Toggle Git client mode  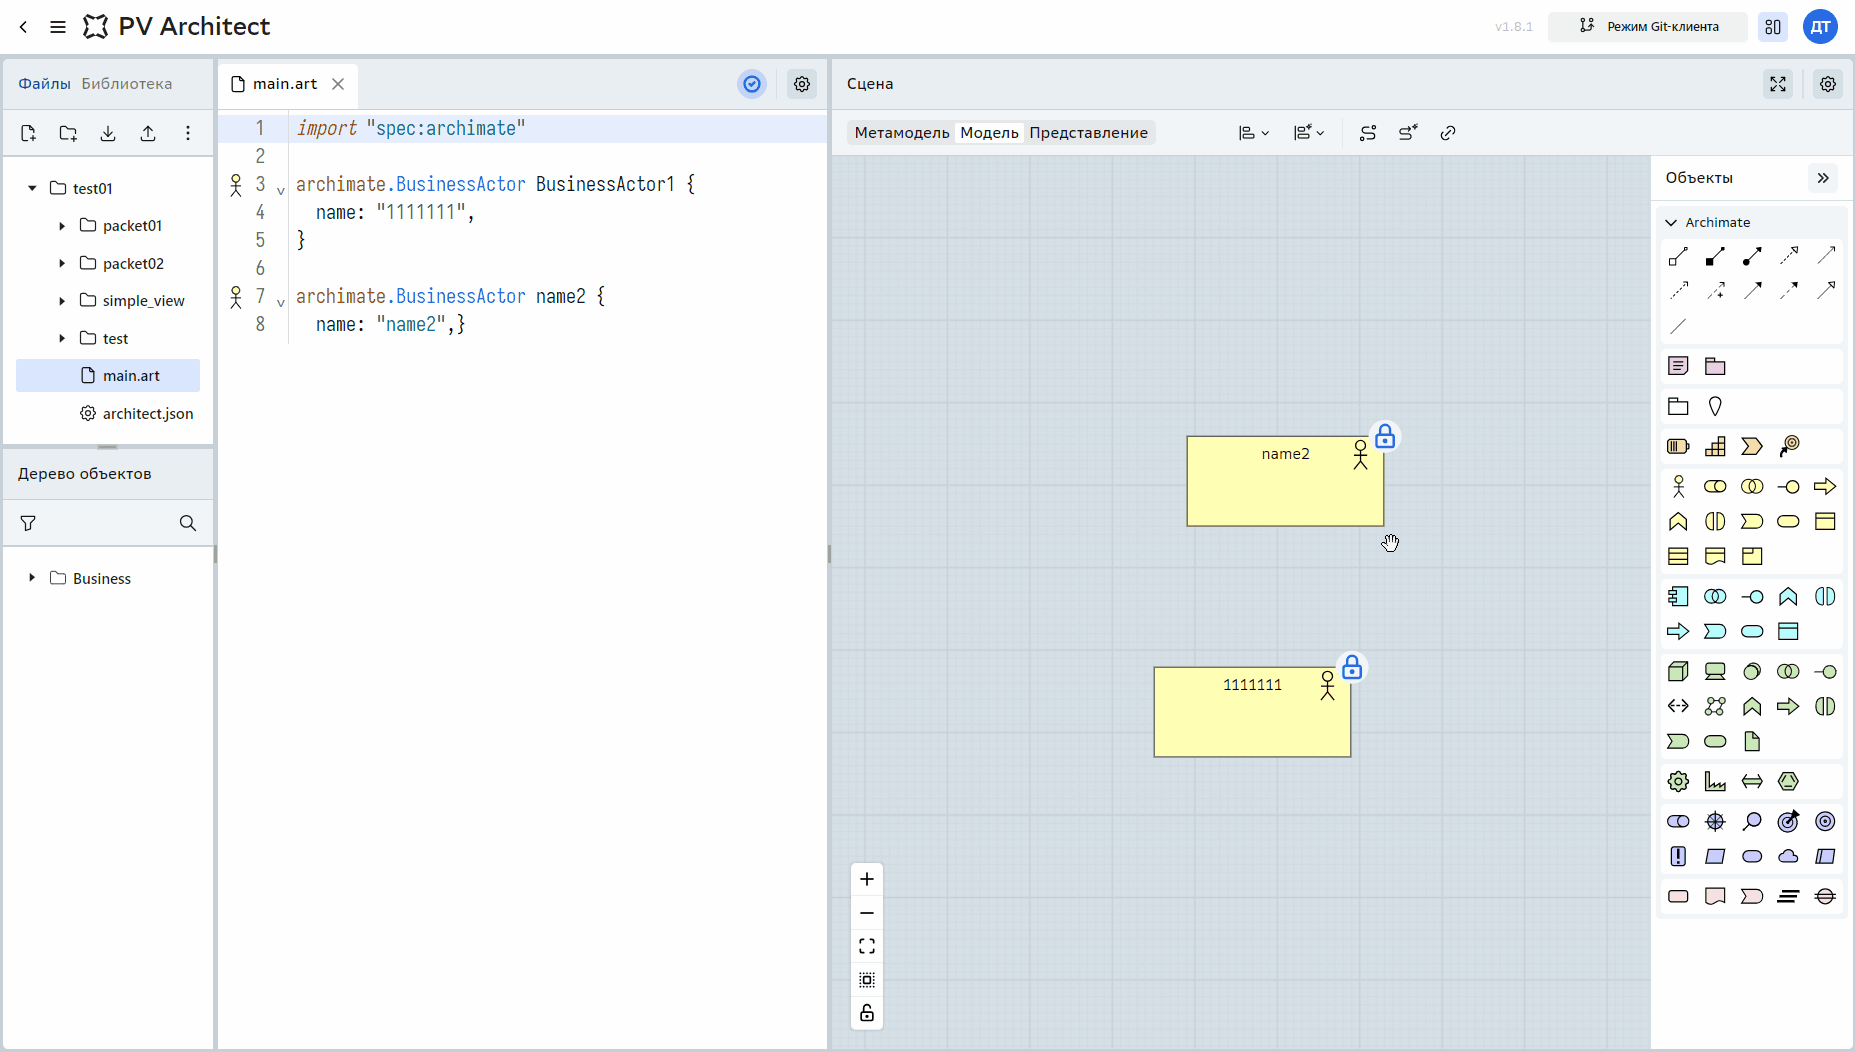pos(1648,27)
